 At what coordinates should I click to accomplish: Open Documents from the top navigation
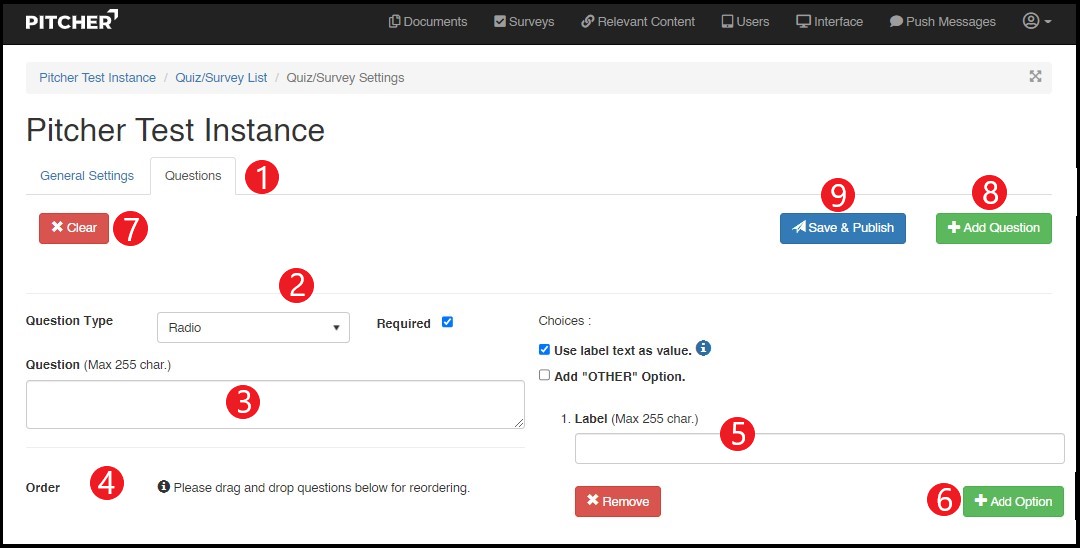(x=428, y=21)
